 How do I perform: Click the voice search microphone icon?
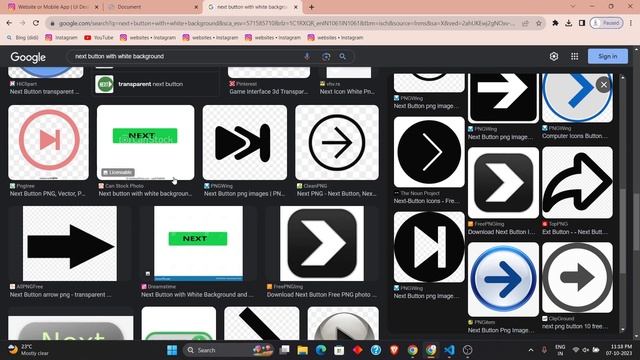[307, 56]
